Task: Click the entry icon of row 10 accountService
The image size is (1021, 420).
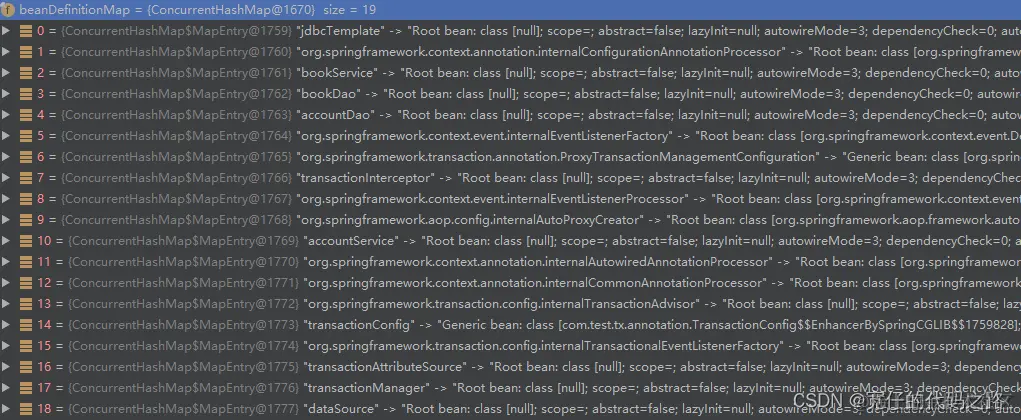Action: pyautogui.click(x=26, y=241)
